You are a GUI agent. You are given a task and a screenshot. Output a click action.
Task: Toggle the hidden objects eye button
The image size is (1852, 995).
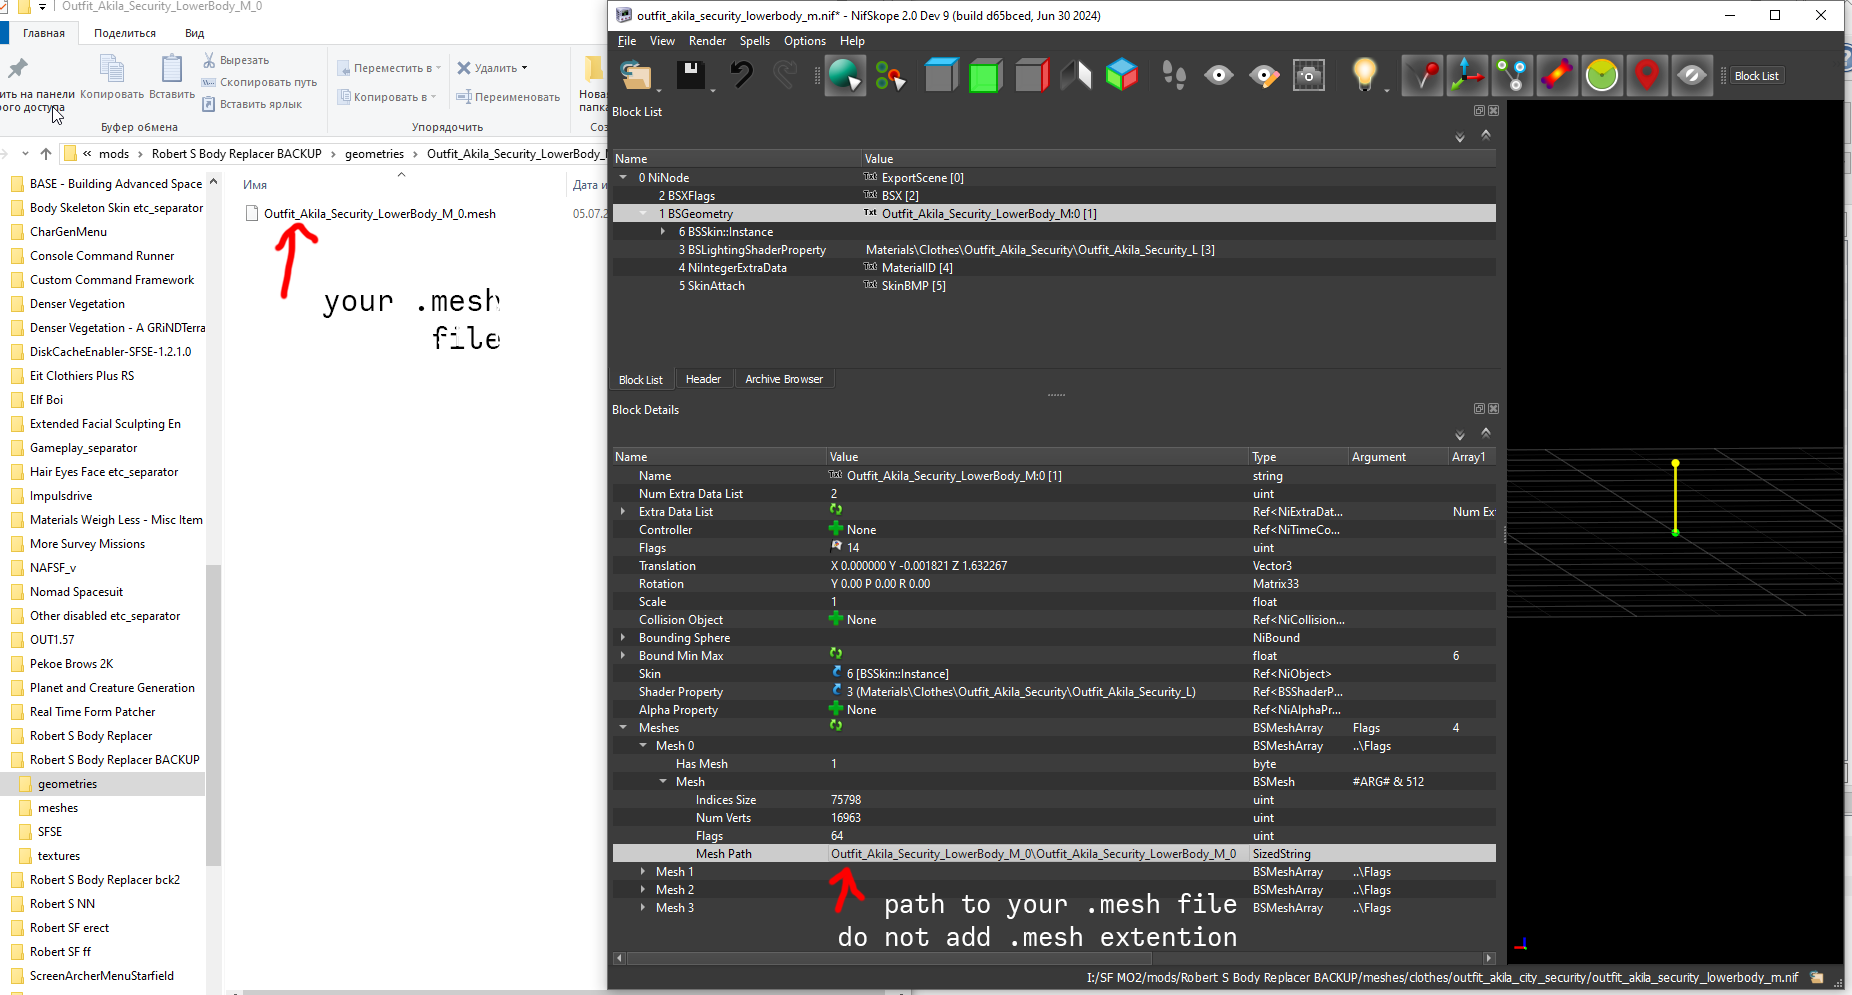coord(1692,75)
